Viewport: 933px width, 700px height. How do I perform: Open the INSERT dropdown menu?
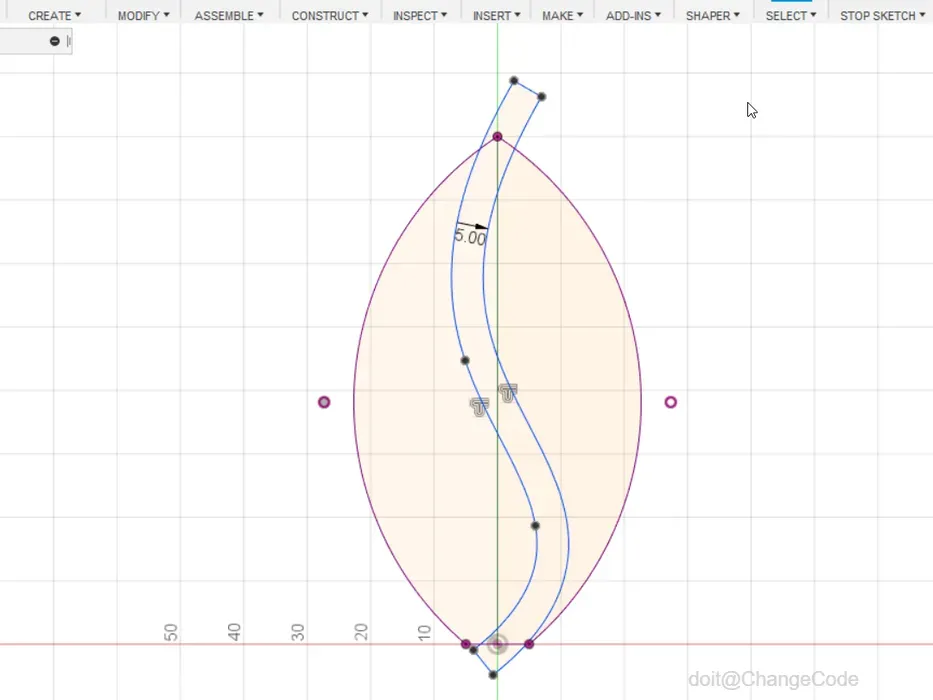pyautogui.click(x=496, y=15)
